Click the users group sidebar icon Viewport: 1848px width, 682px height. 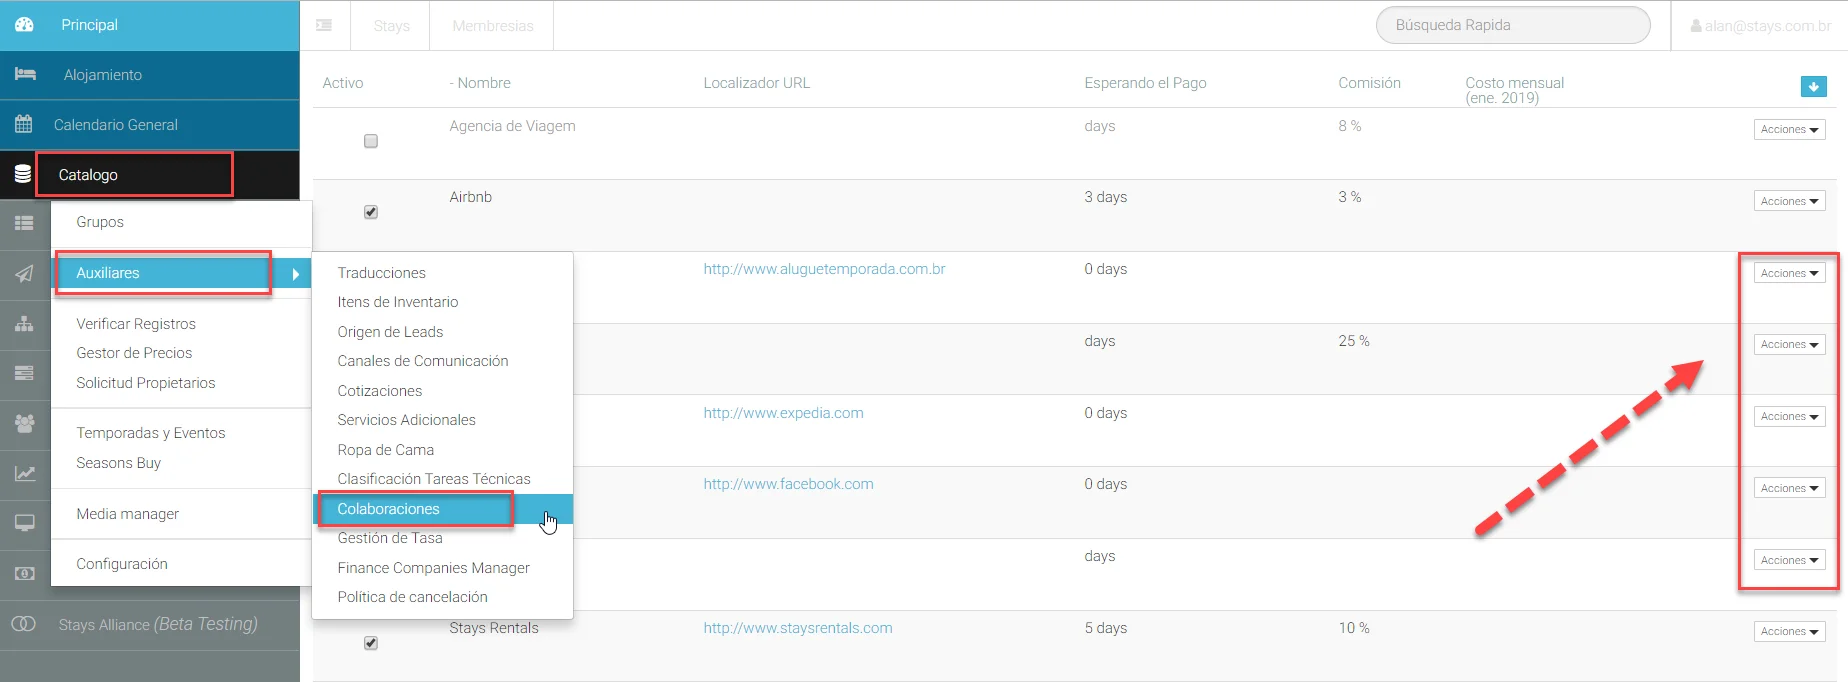(x=24, y=423)
